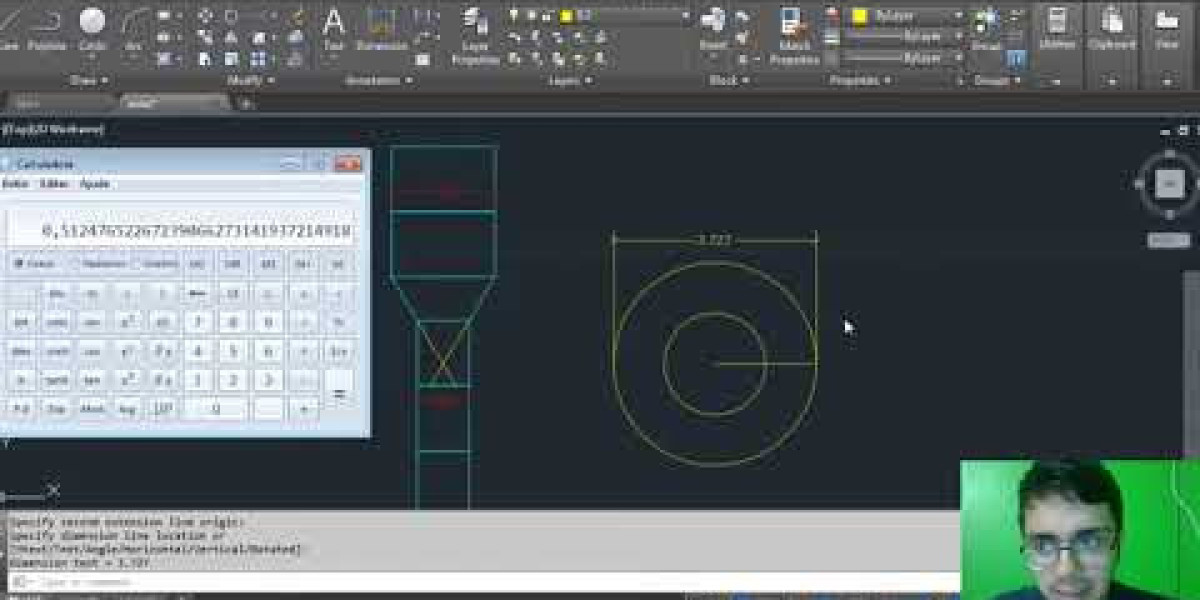
Task: Open the Editar menu in calculator
Action: pyautogui.click(x=54, y=184)
